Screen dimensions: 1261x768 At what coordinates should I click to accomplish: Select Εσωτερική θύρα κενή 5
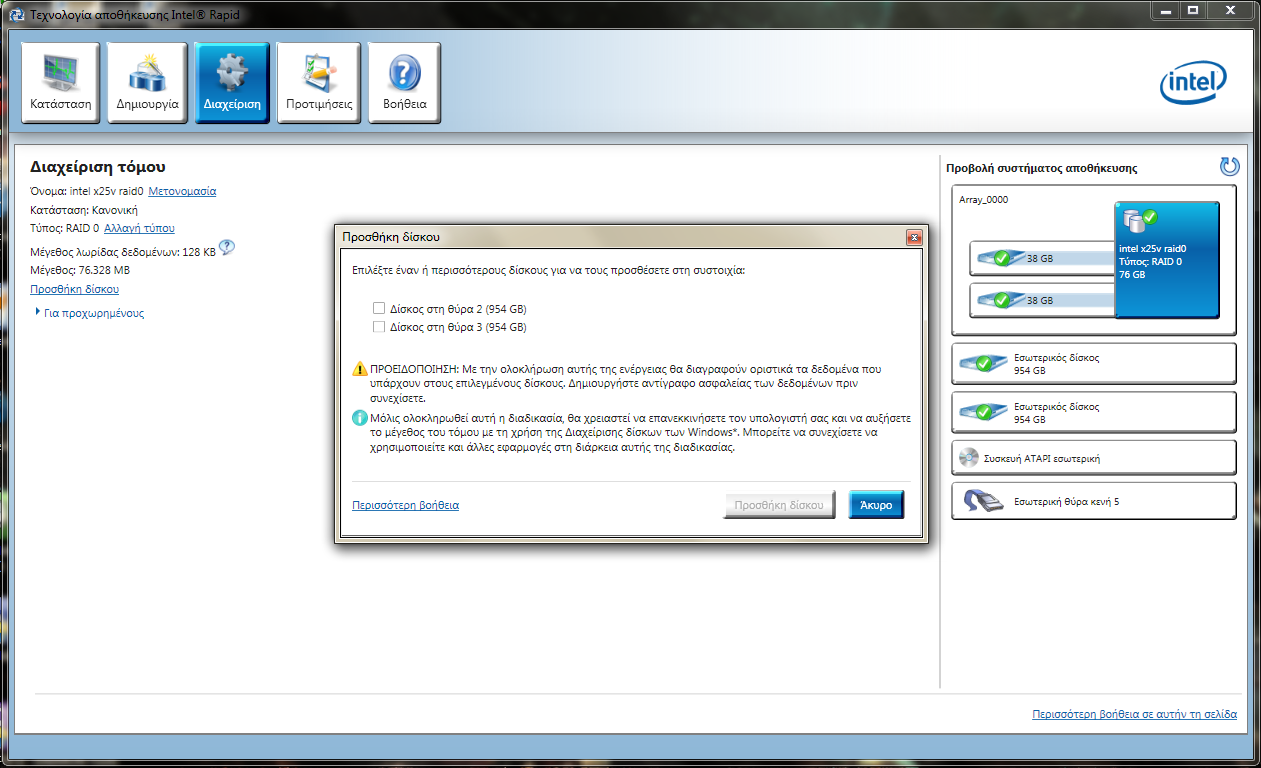1094,501
